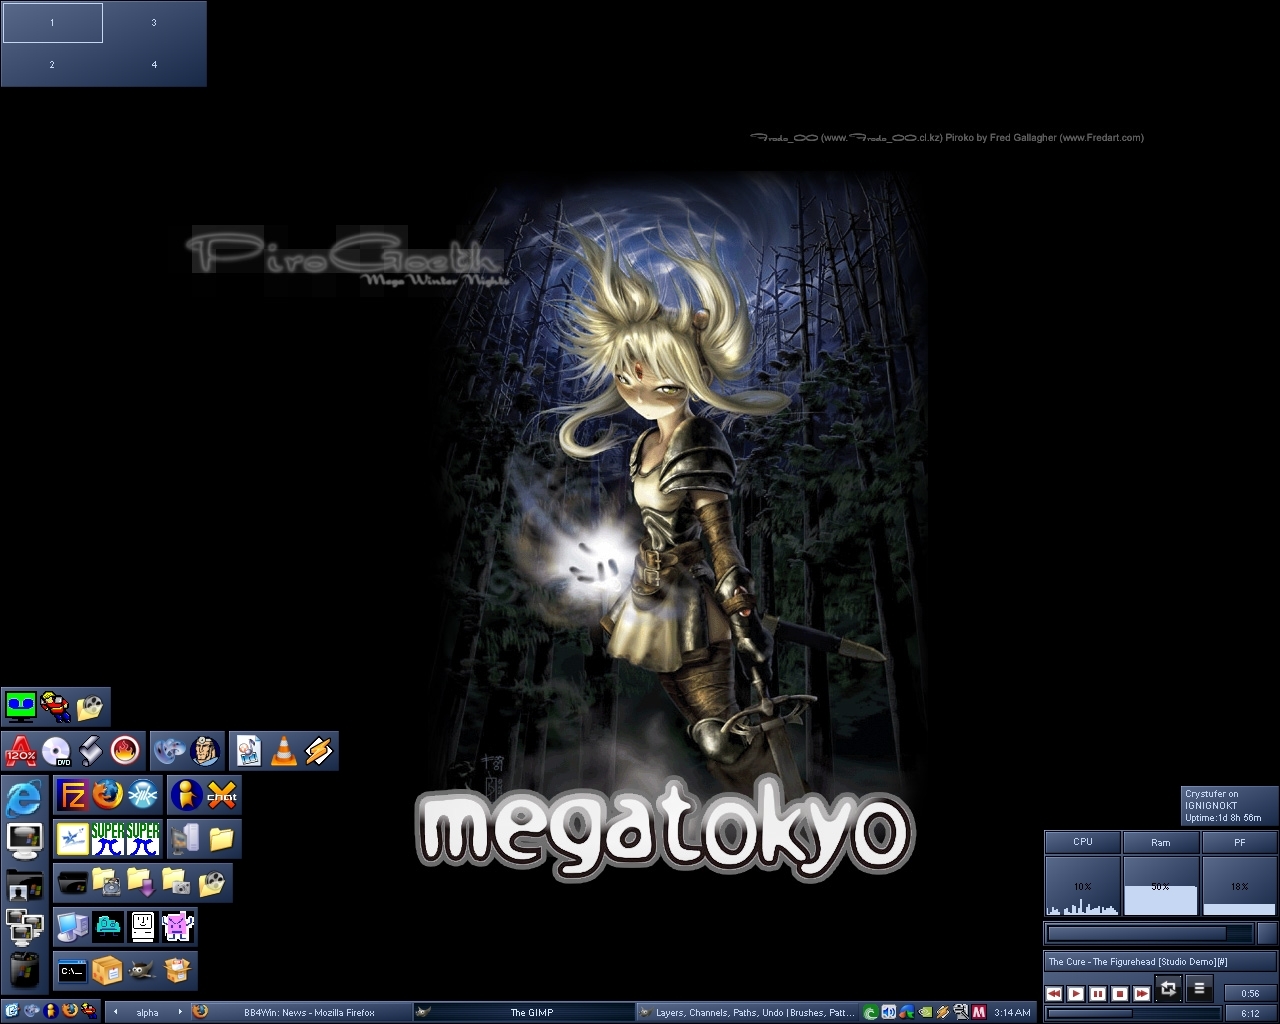Switch to The GIMP taskbar window
The height and width of the screenshot is (1024, 1280).
tap(523, 1012)
